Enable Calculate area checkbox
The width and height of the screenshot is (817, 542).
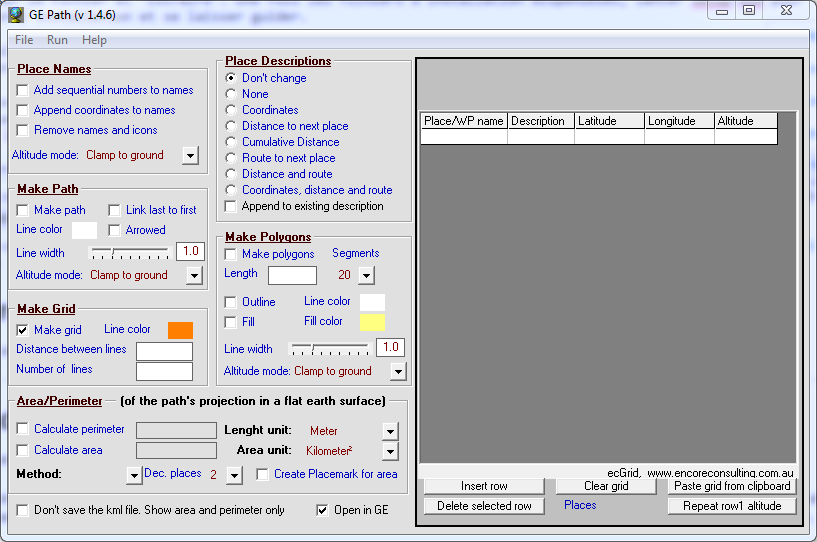(22, 450)
